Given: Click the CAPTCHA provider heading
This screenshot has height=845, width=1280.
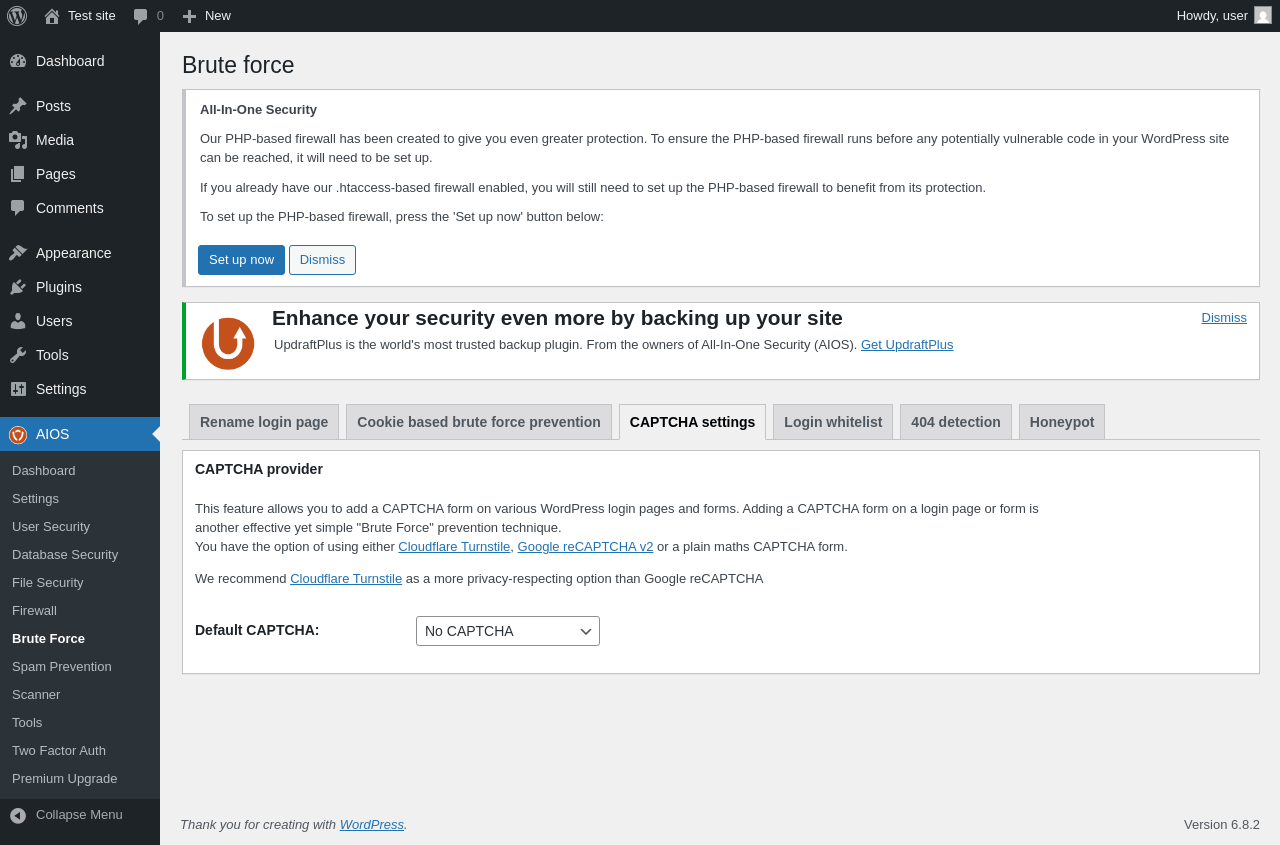Looking at the screenshot, I should pos(259,469).
